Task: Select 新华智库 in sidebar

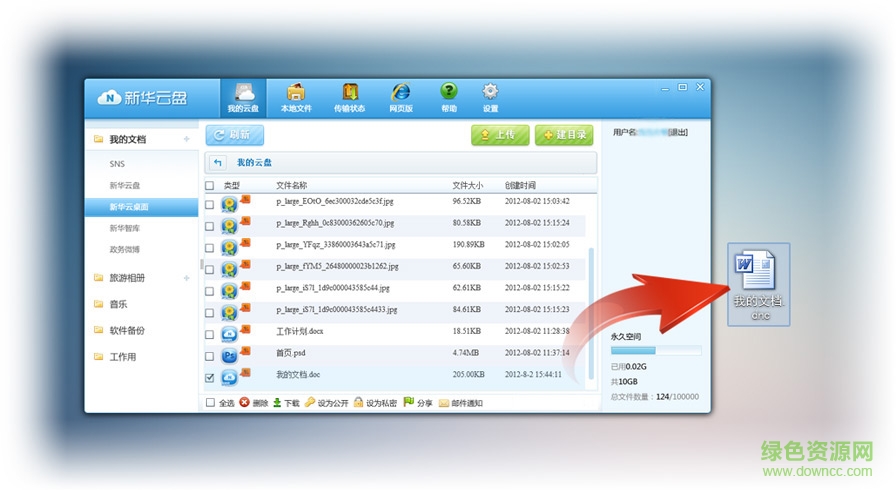Action: pos(125,228)
